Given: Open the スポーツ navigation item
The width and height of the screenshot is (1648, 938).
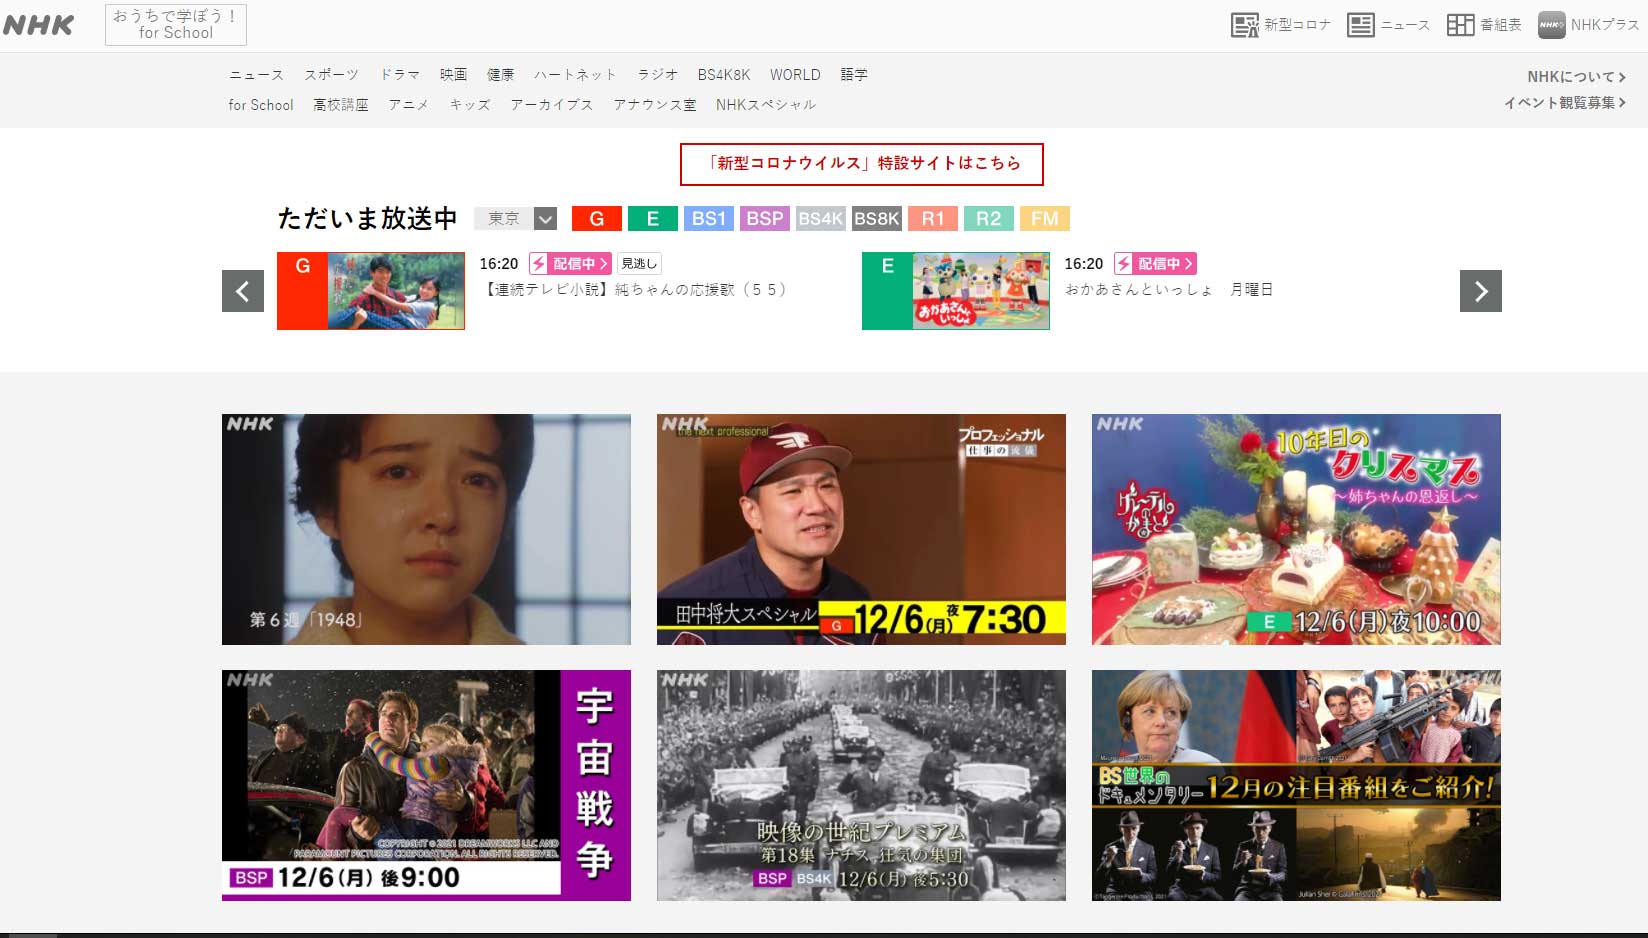Looking at the screenshot, I should (332, 75).
